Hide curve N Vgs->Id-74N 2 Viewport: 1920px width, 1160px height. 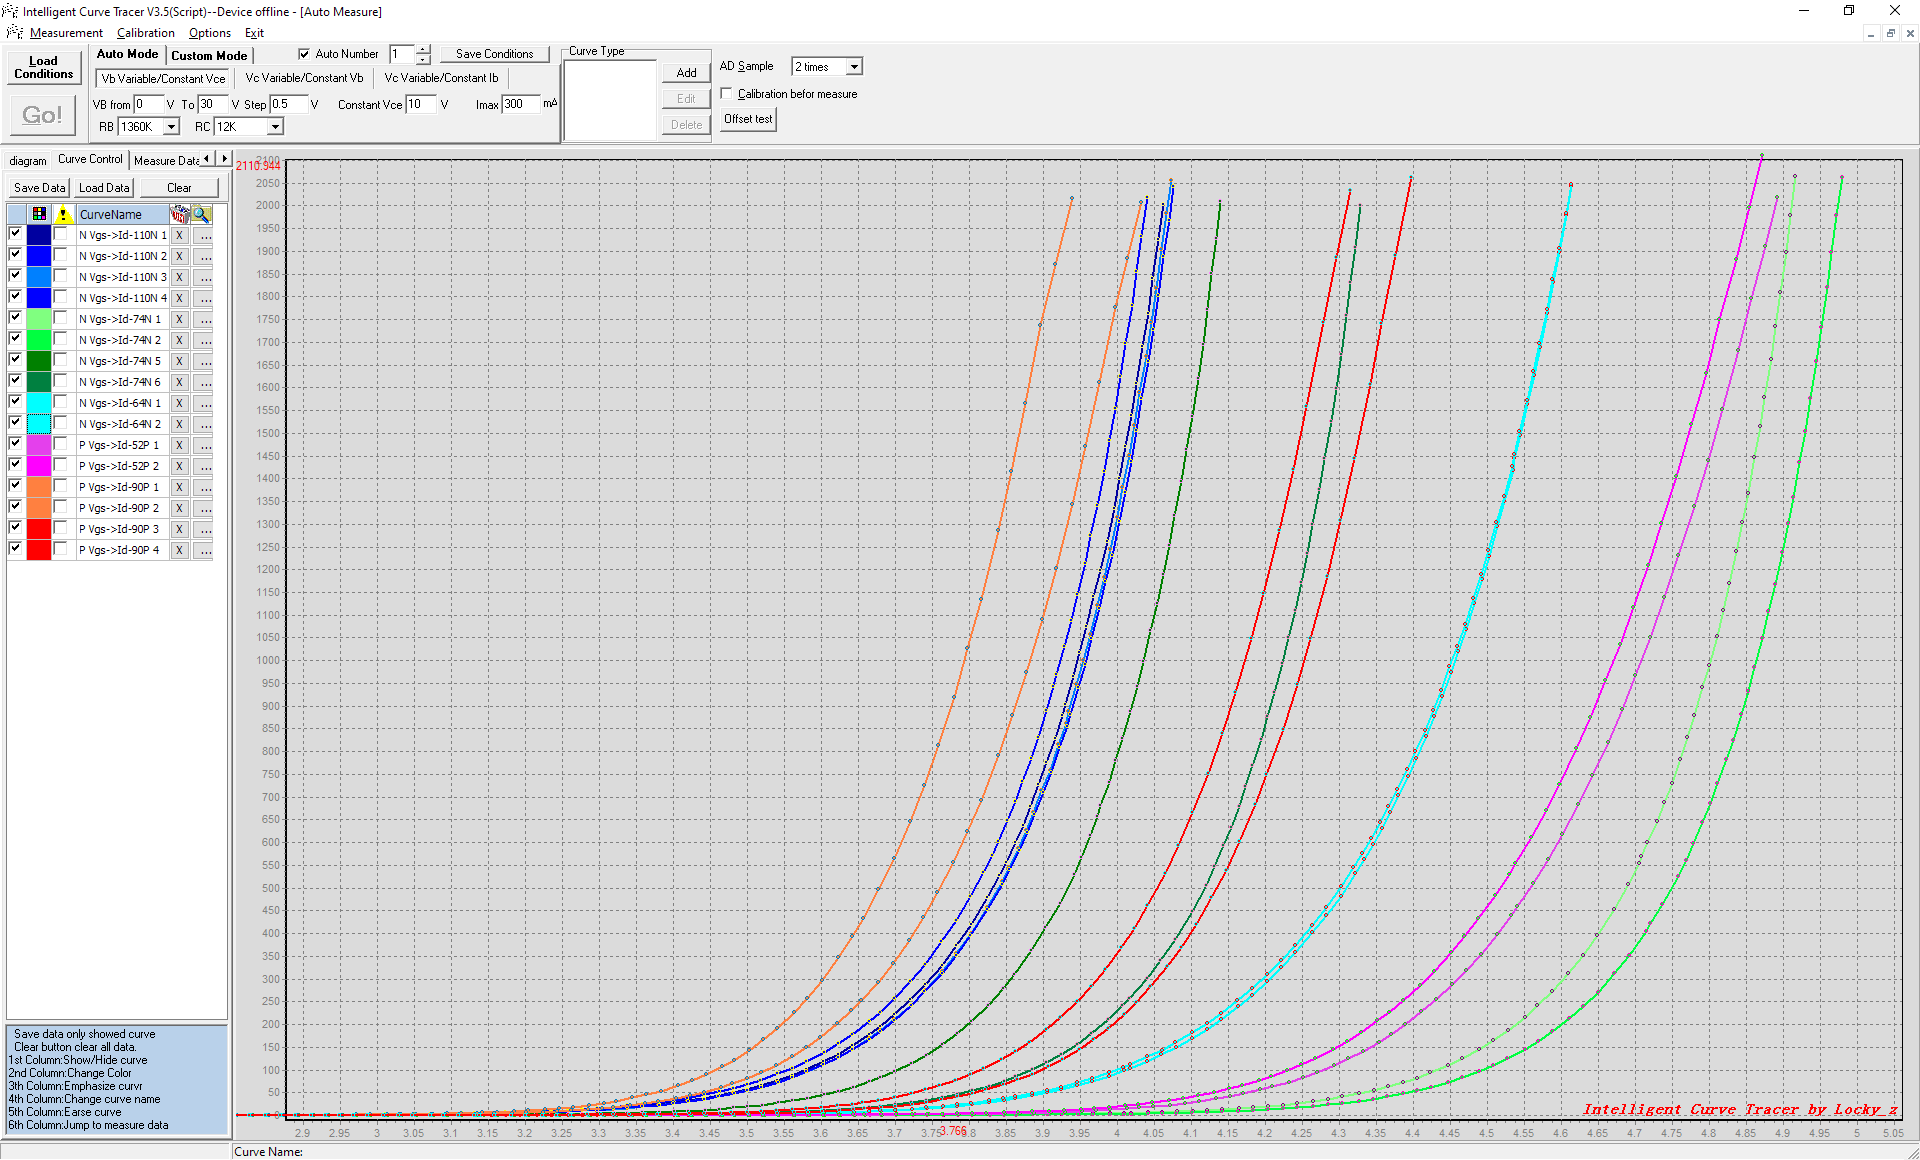pos(15,339)
